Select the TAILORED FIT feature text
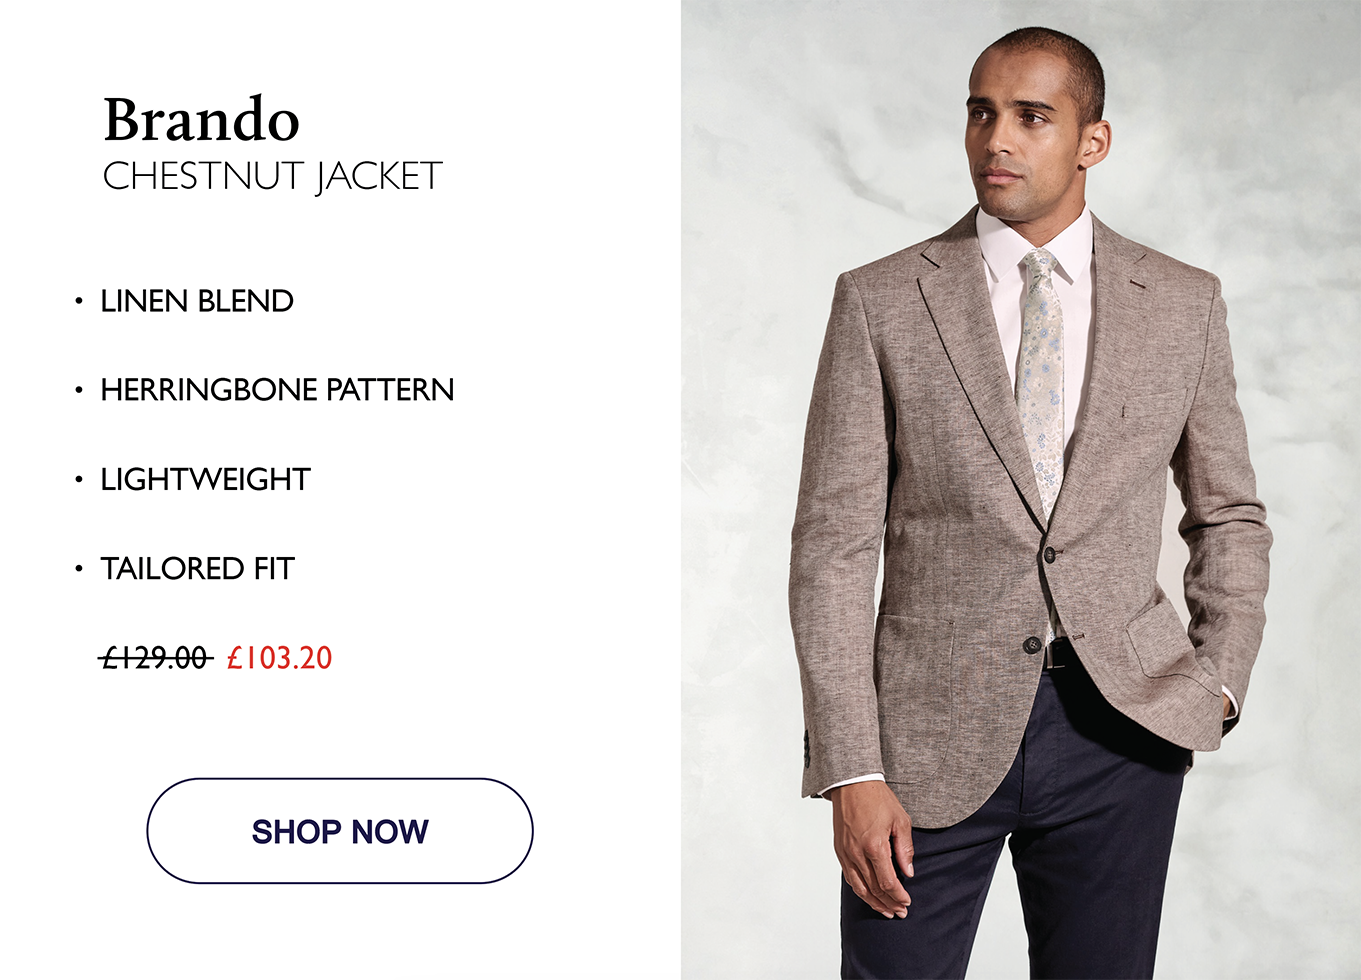This screenshot has height=980, width=1361. pyautogui.click(x=198, y=569)
